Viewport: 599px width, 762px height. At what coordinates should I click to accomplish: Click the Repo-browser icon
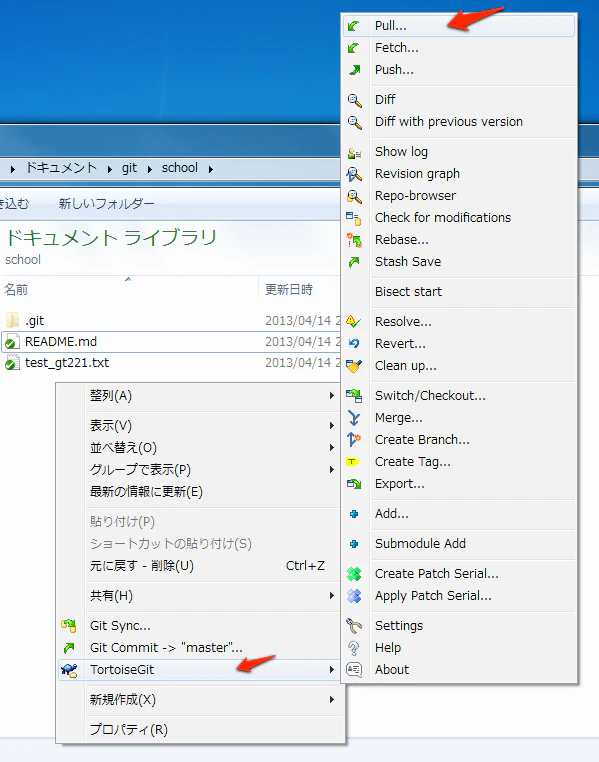coord(354,196)
